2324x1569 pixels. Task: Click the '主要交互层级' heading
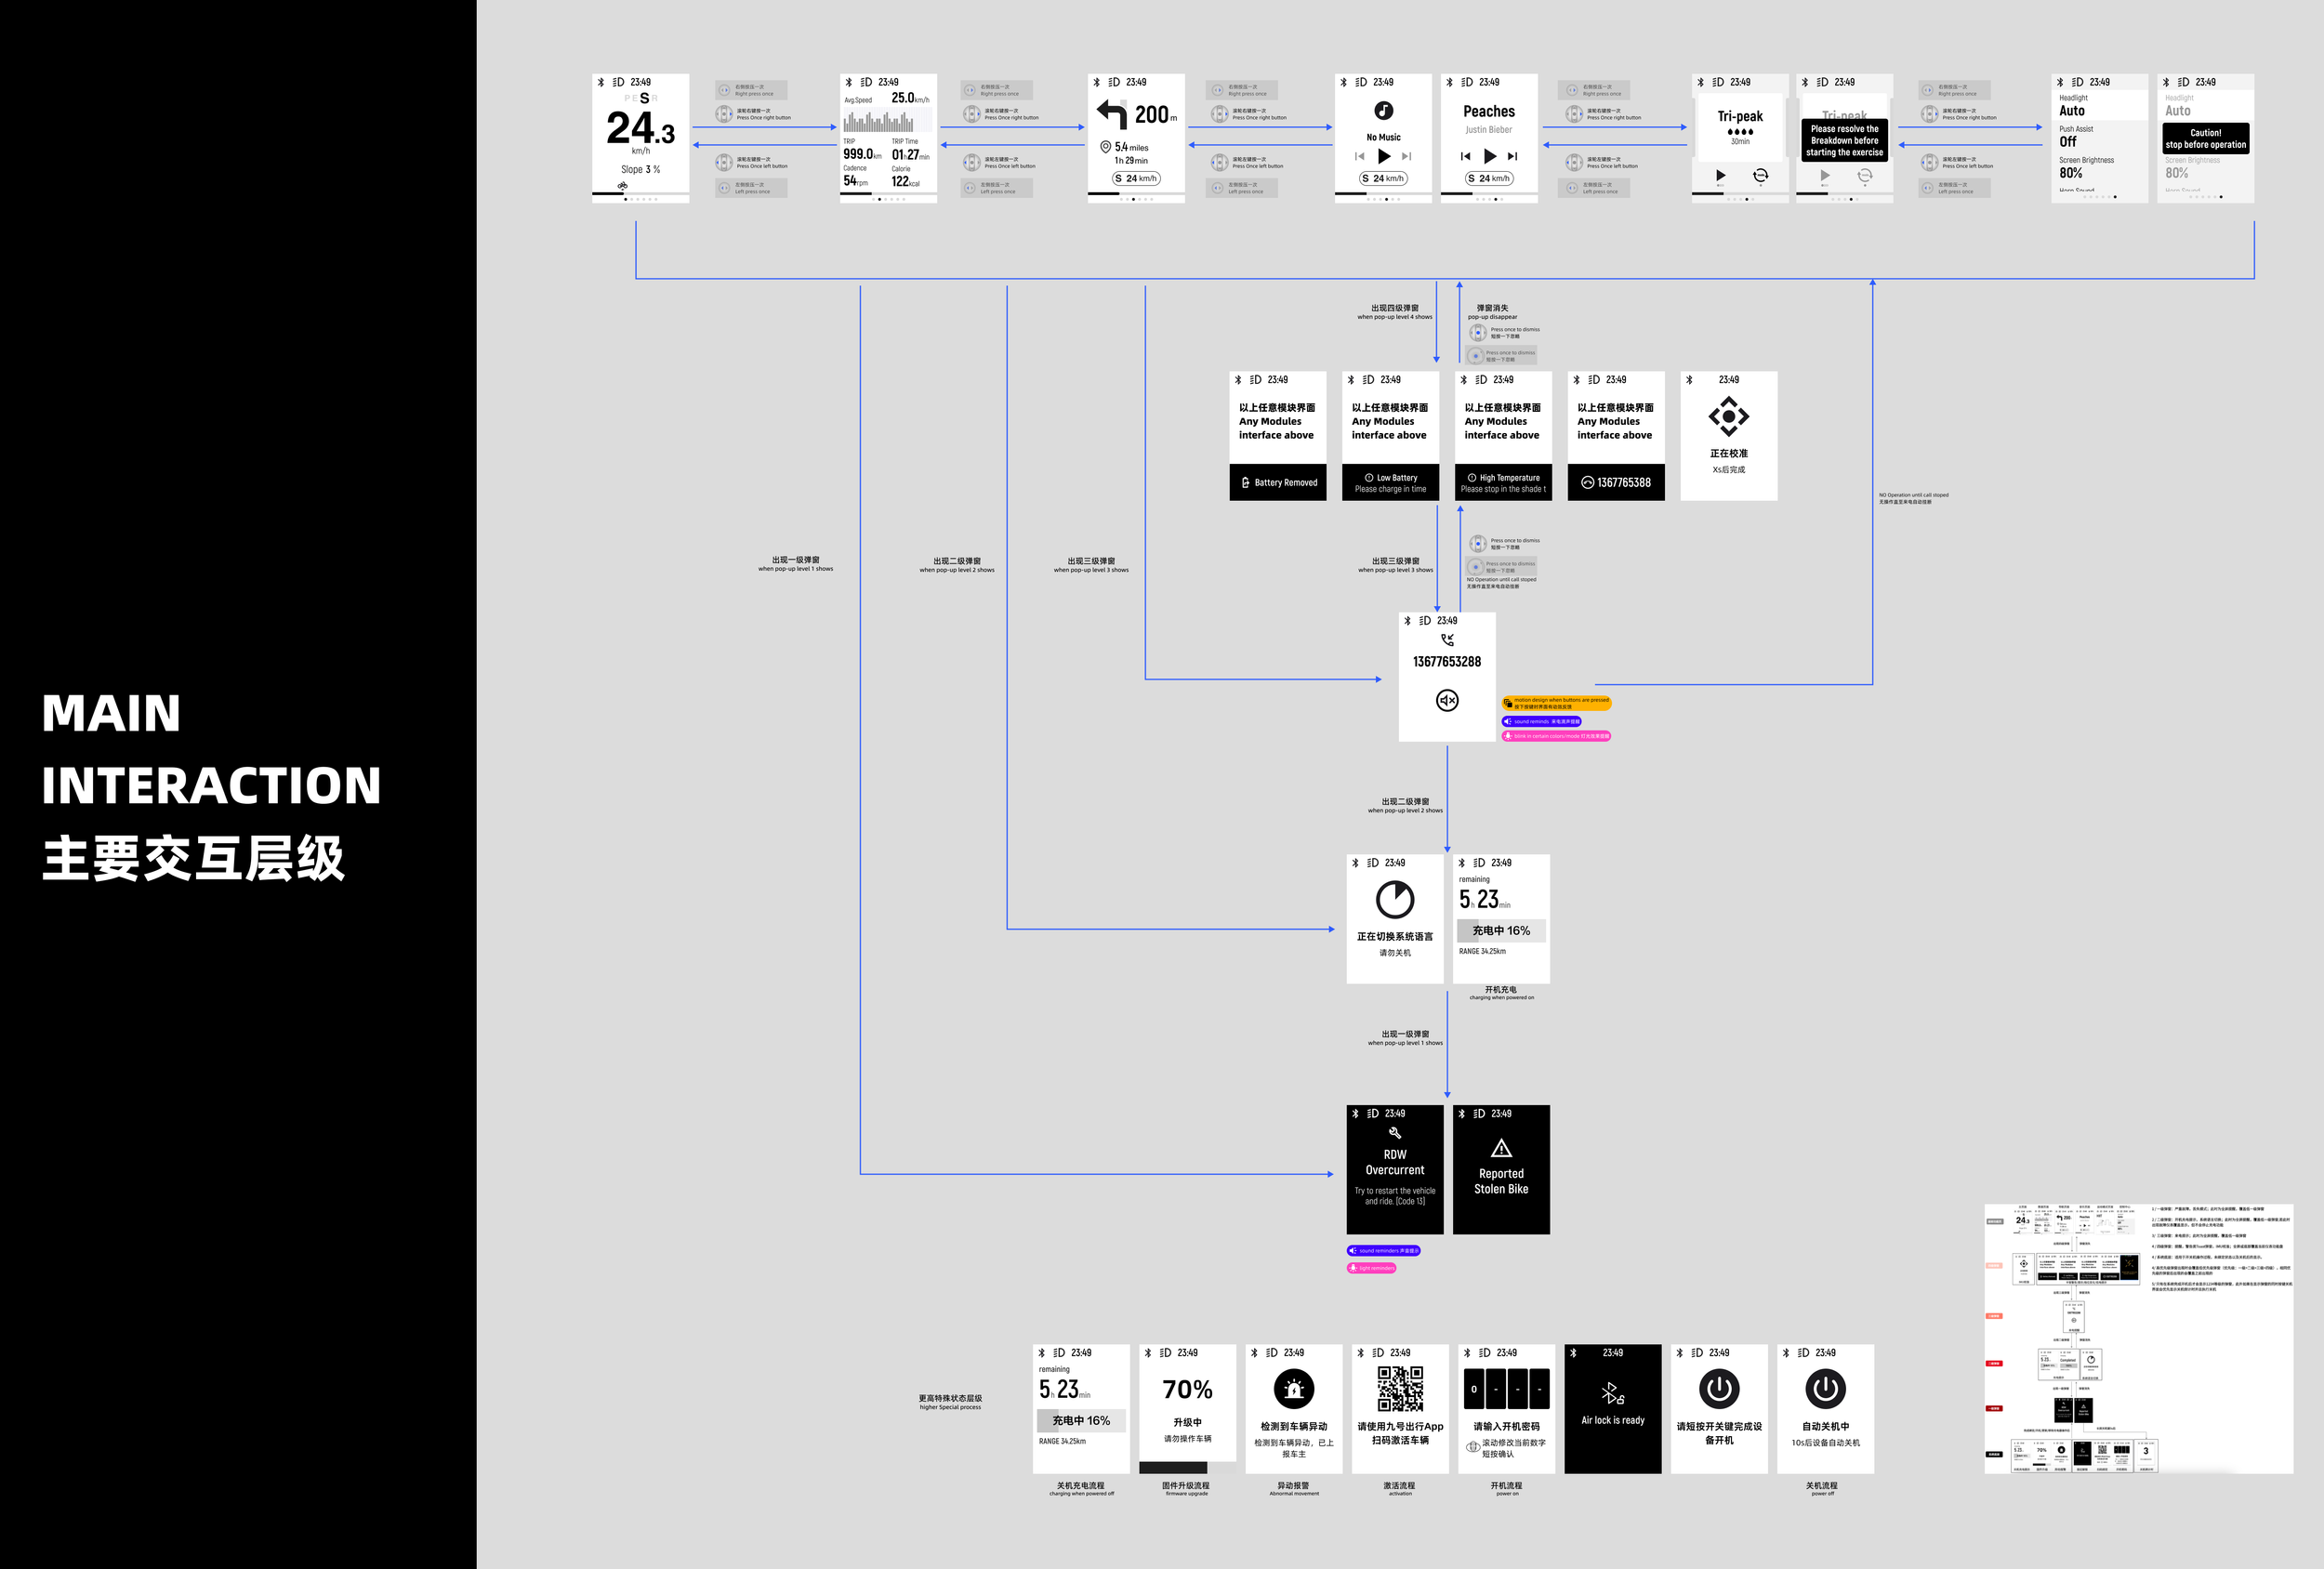point(193,859)
